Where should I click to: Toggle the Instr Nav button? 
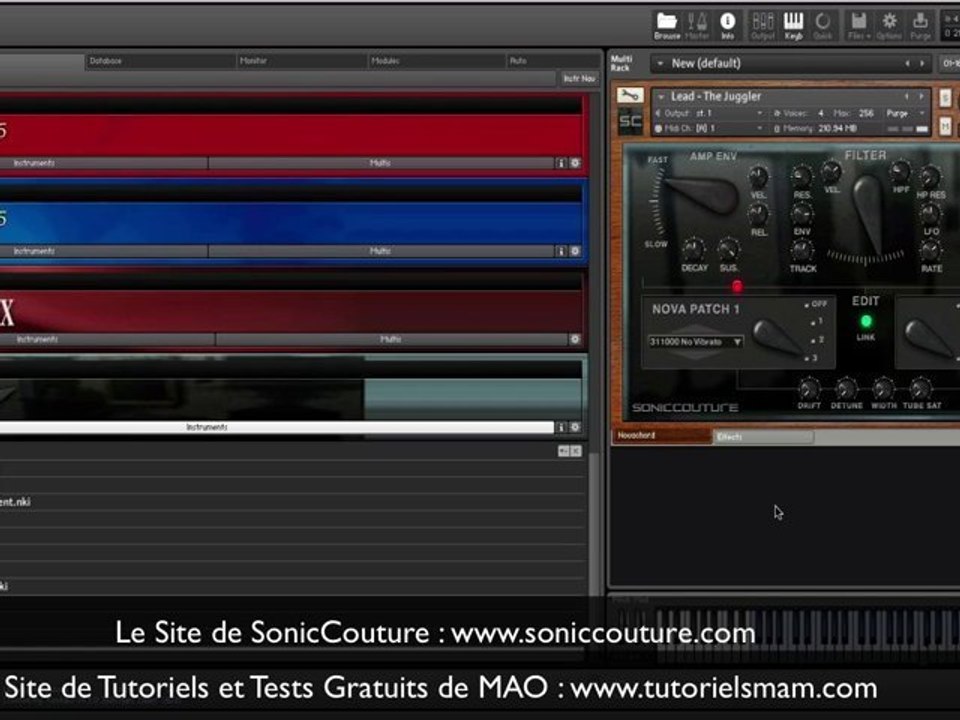point(579,78)
